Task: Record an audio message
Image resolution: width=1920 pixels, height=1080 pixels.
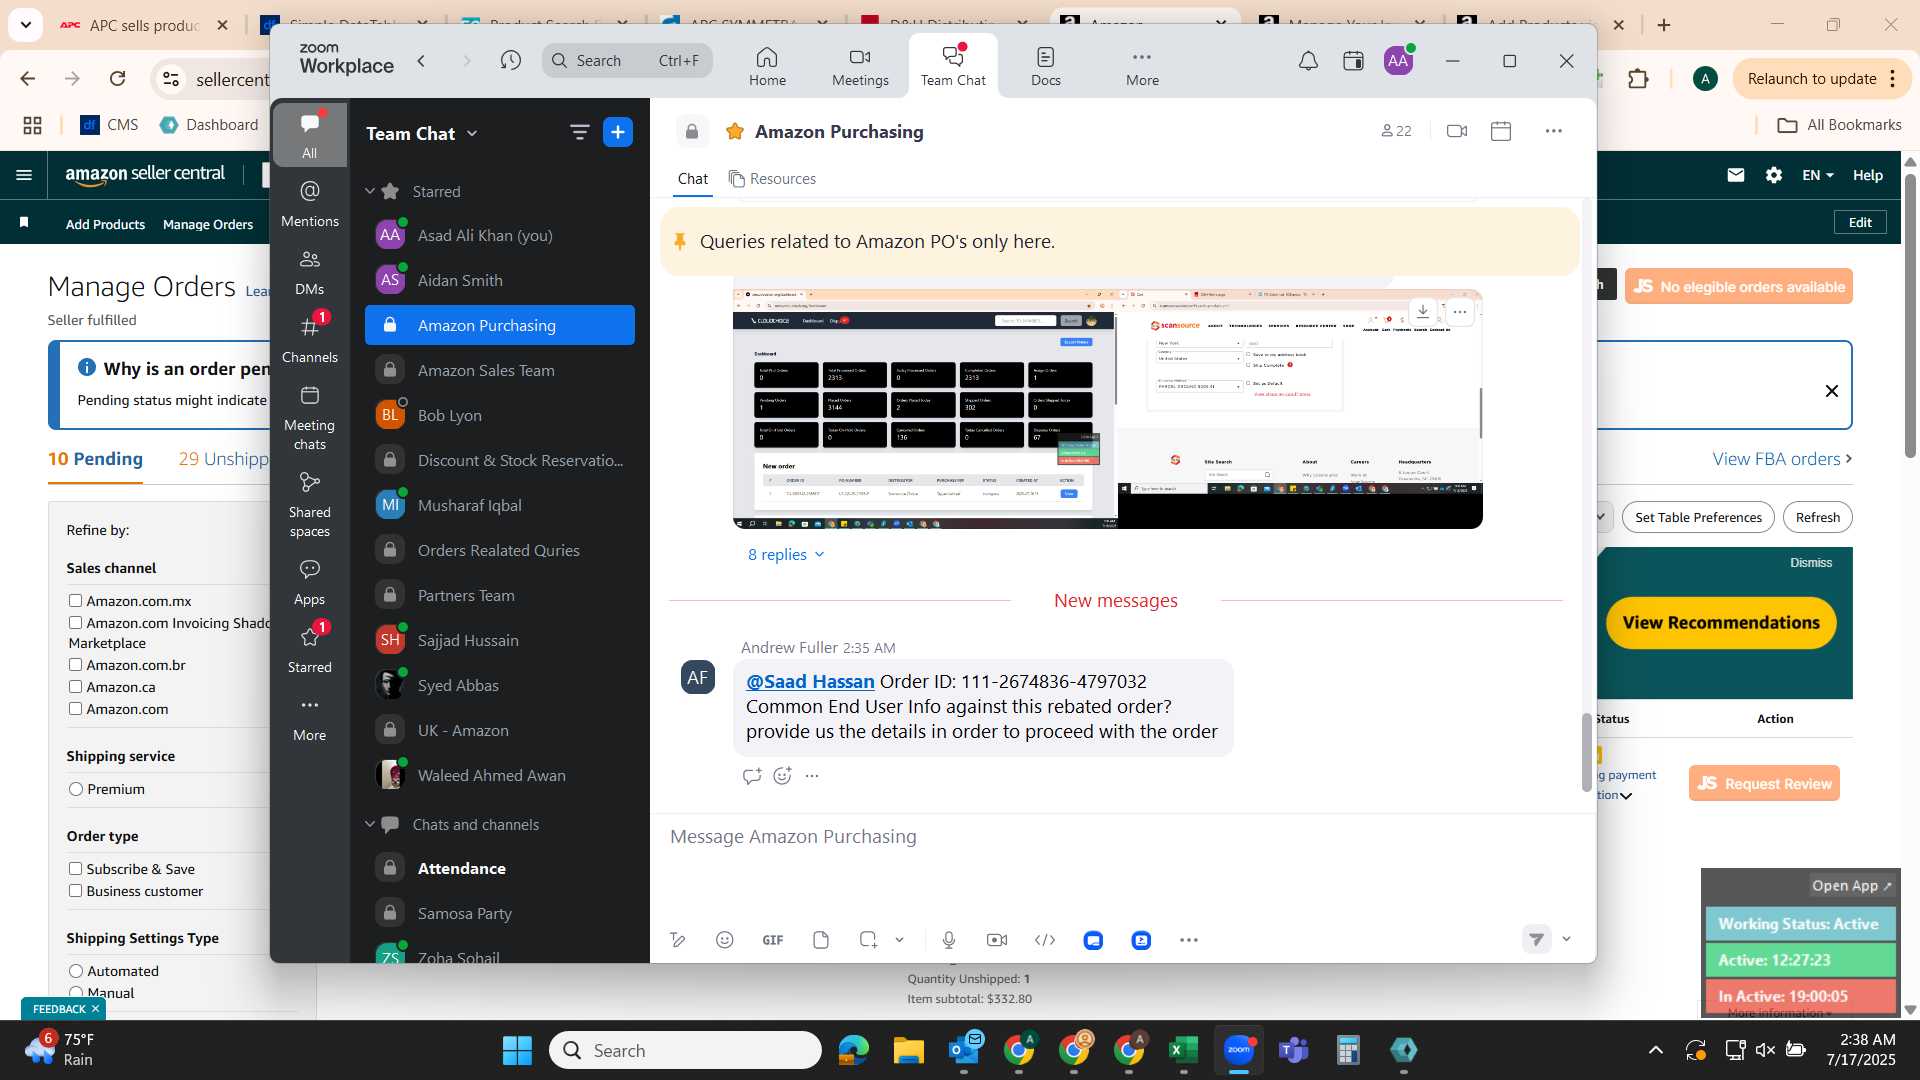Action: coord(949,940)
